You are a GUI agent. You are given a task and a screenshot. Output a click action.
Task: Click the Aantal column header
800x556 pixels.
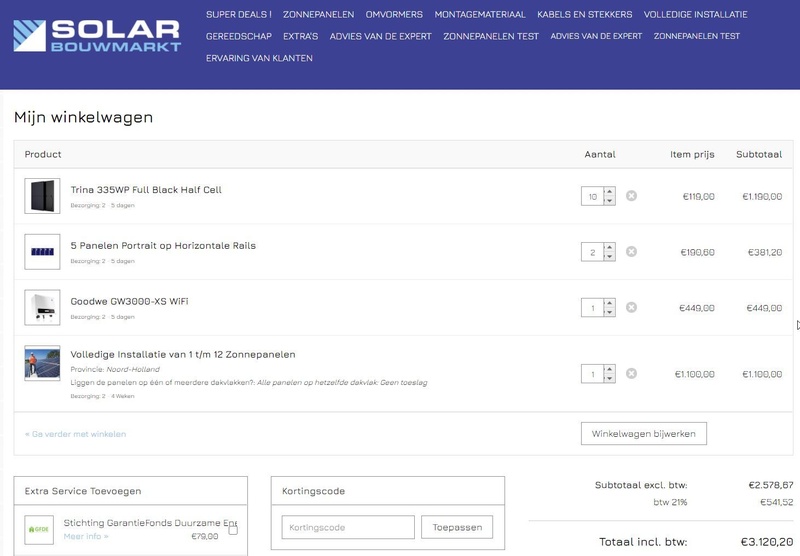tap(600, 154)
